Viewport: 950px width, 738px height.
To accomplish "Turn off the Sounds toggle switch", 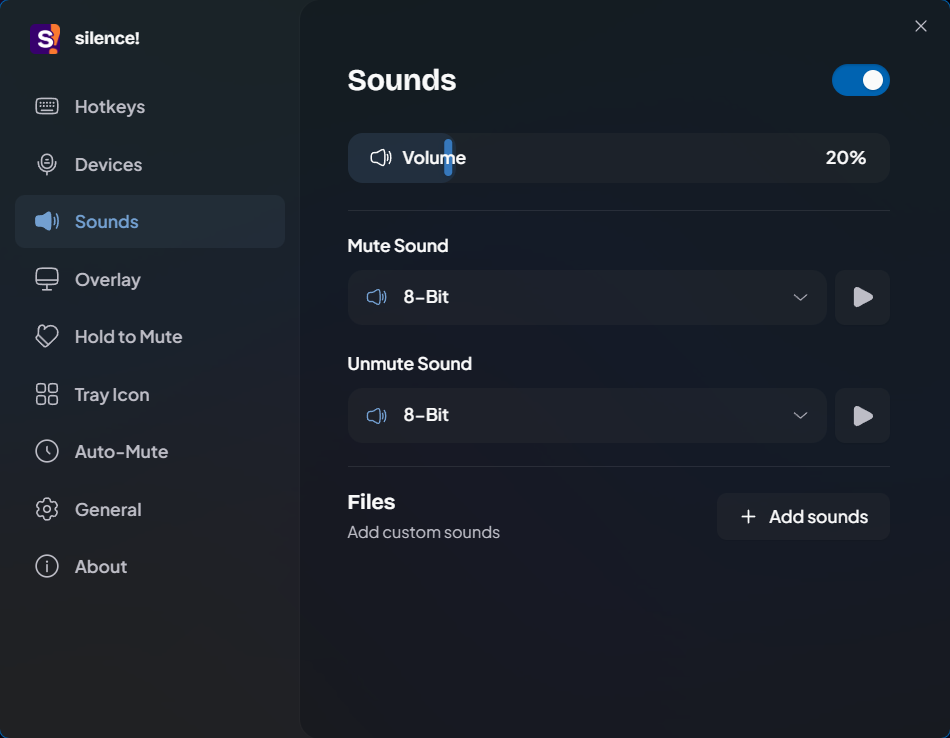I will tap(860, 80).
